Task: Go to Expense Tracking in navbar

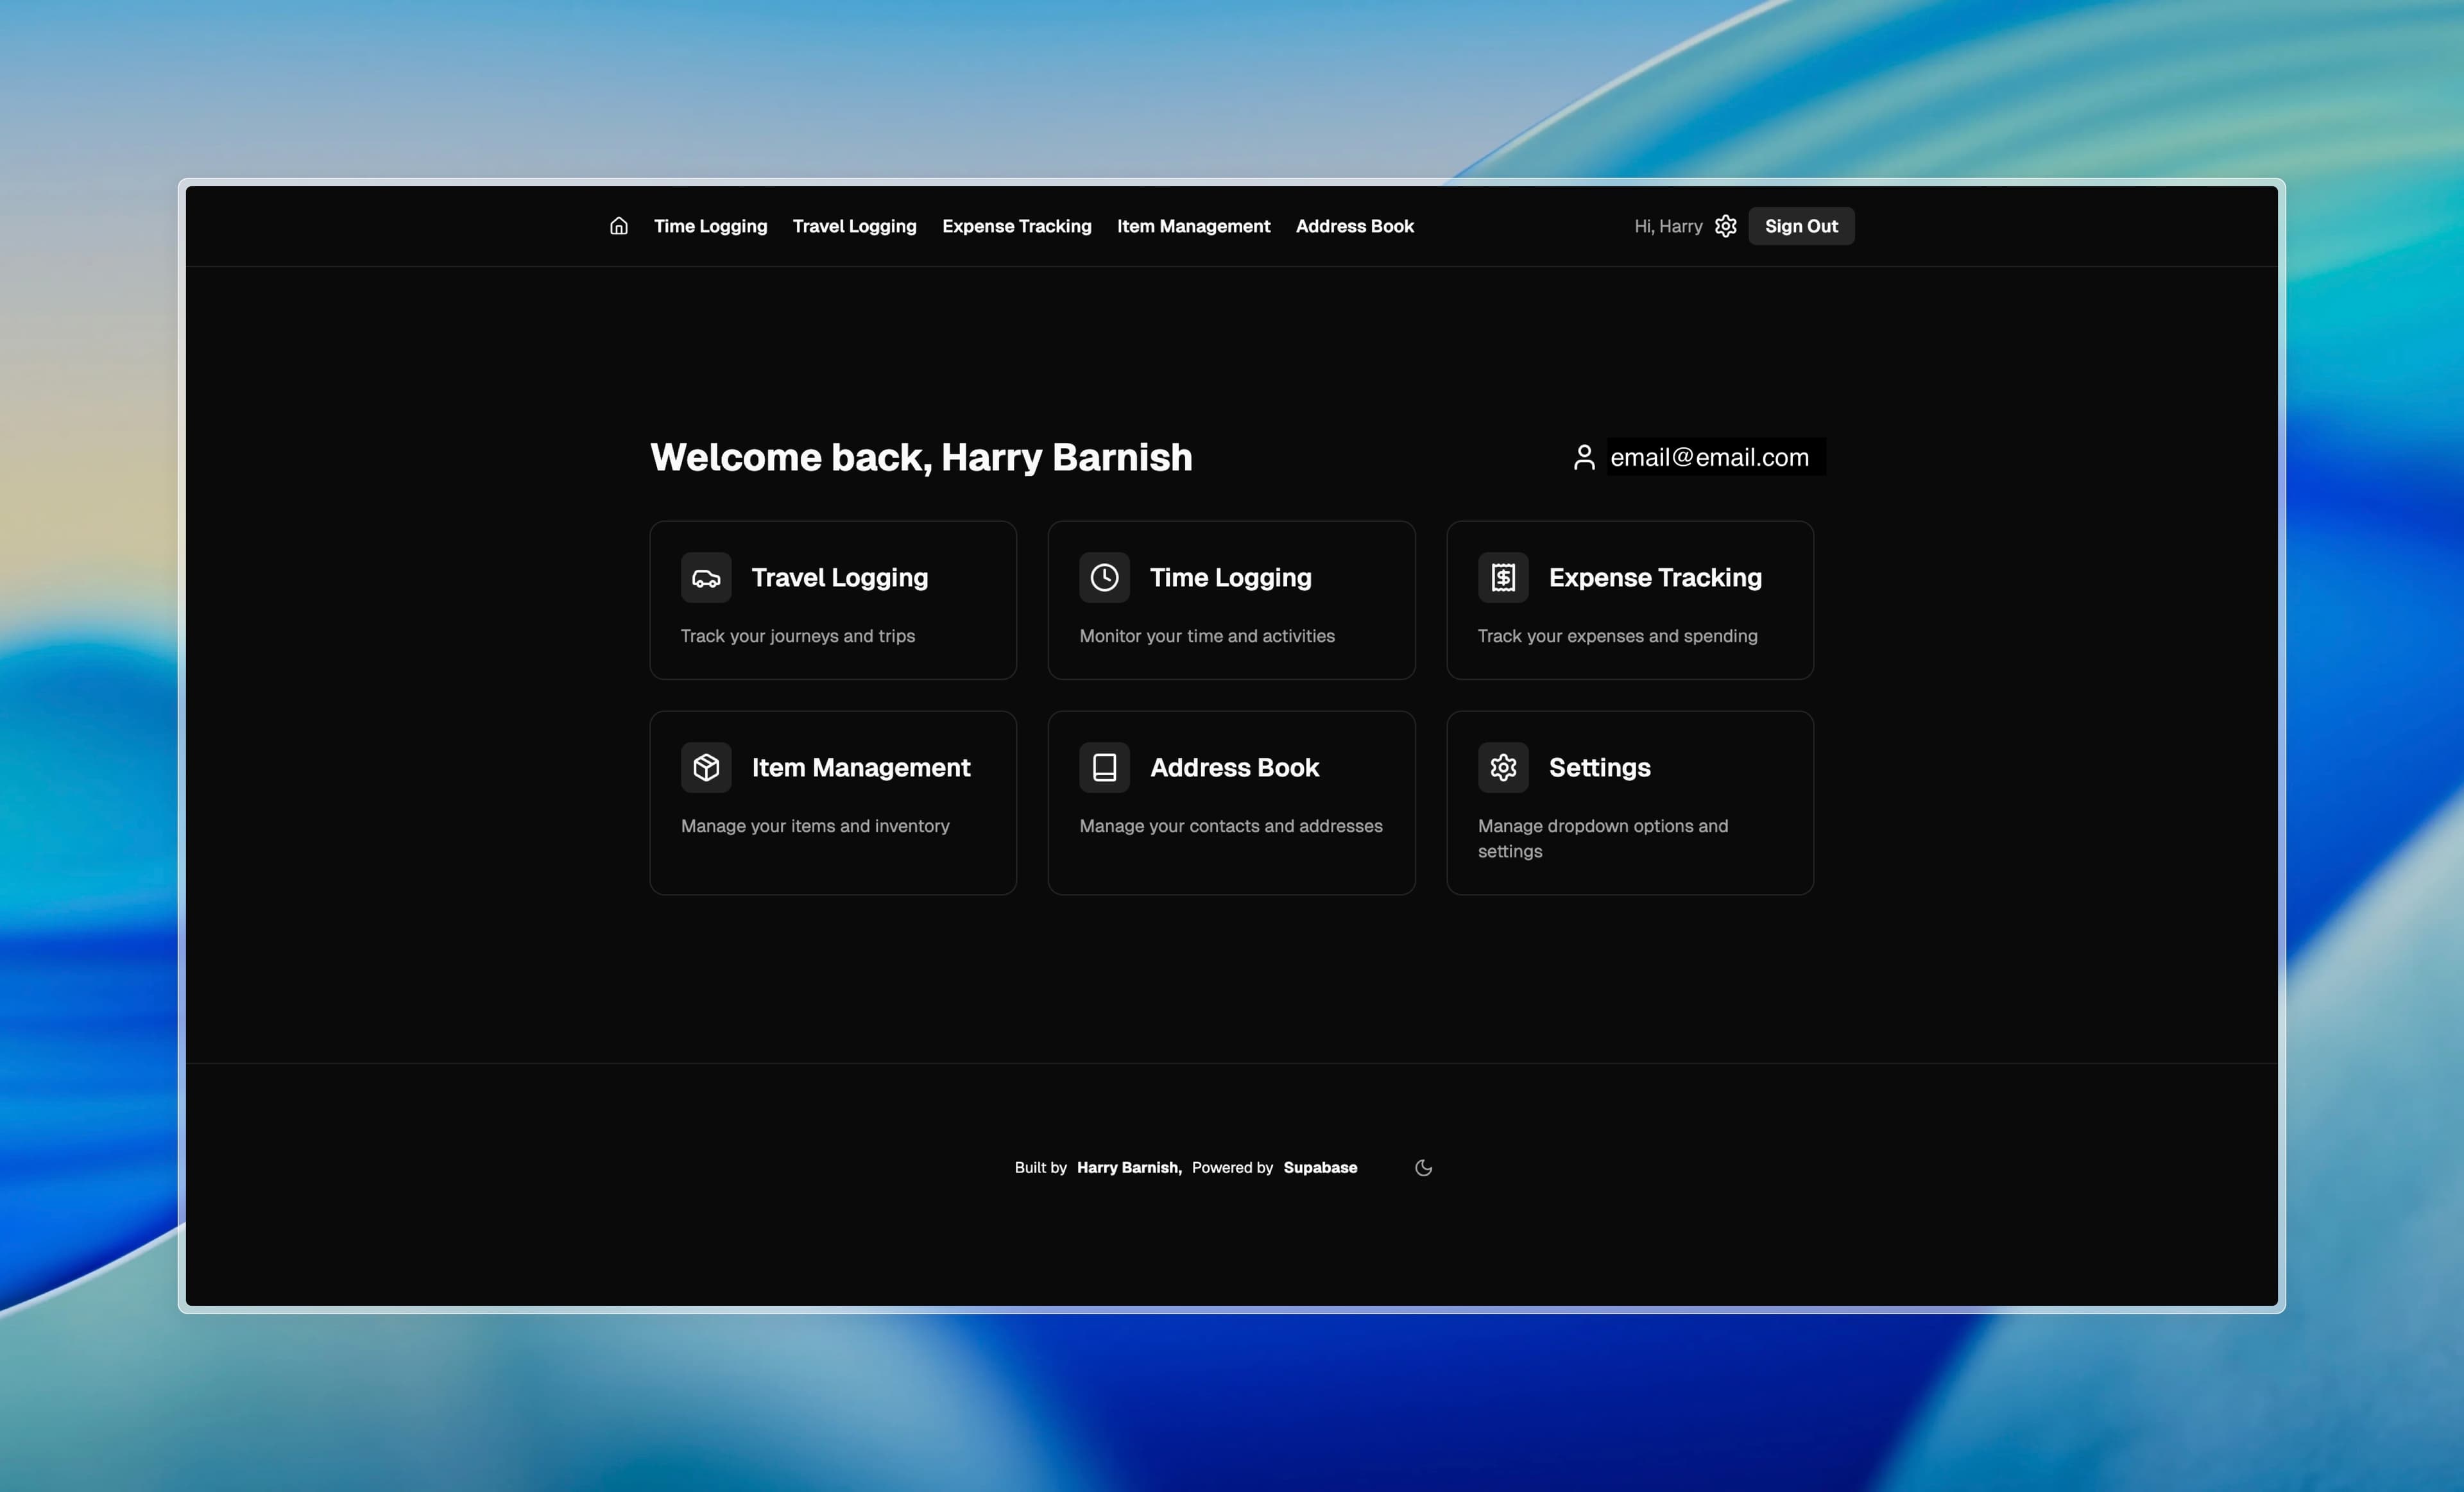Action: [x=1016, y=226]
